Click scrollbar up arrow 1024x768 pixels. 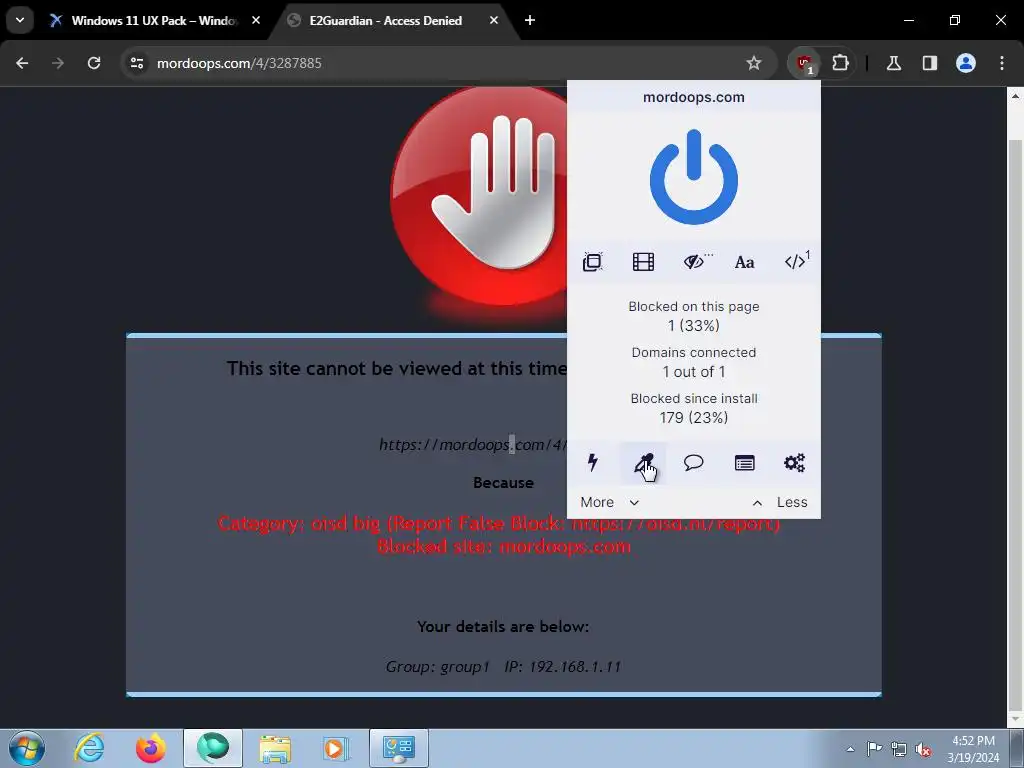click(x=1016, y=96)
